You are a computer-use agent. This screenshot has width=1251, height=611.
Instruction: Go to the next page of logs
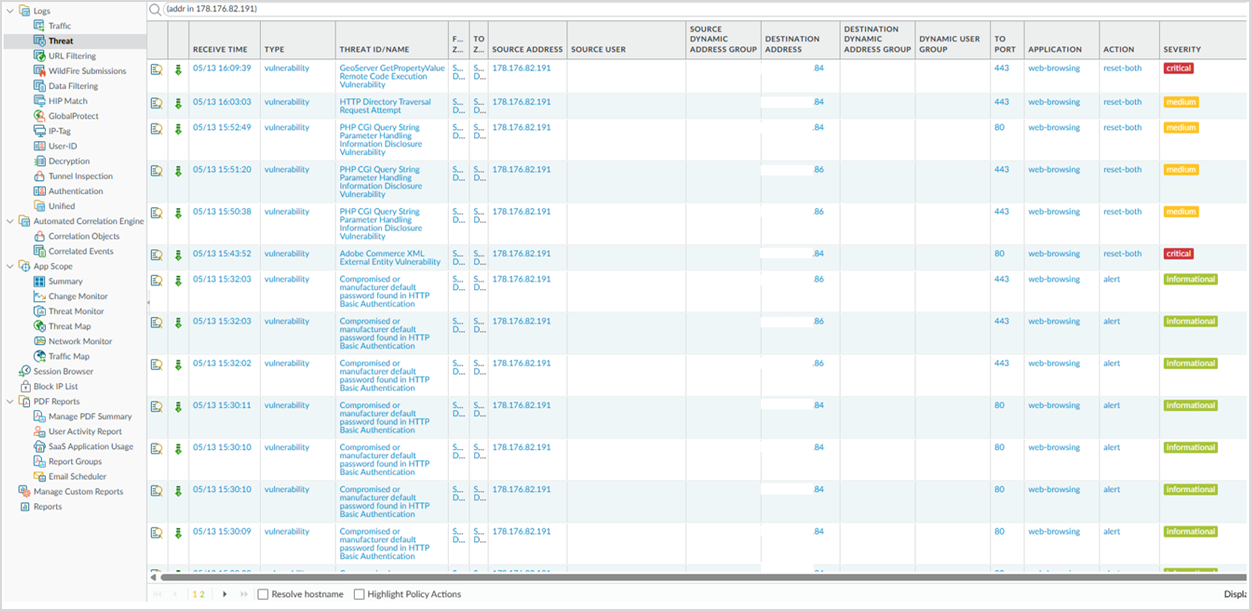coord(225,594)
